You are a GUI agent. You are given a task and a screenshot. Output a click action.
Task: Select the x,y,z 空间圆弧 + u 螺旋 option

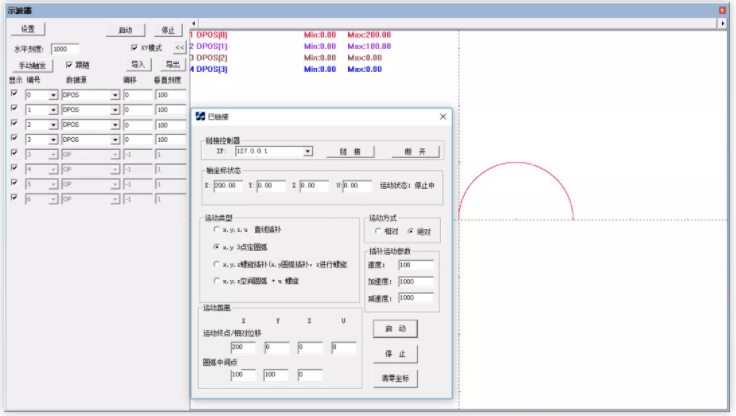(216, 281)
